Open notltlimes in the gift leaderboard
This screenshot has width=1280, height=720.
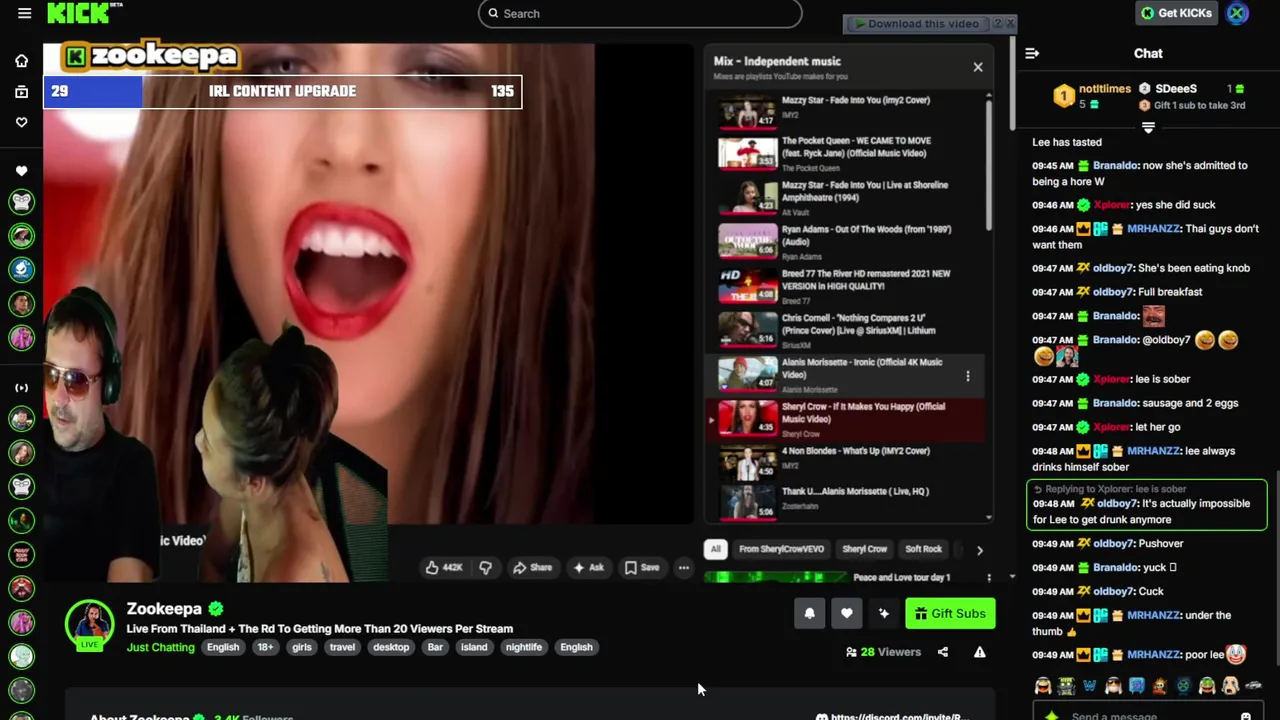click(1105, 89)
